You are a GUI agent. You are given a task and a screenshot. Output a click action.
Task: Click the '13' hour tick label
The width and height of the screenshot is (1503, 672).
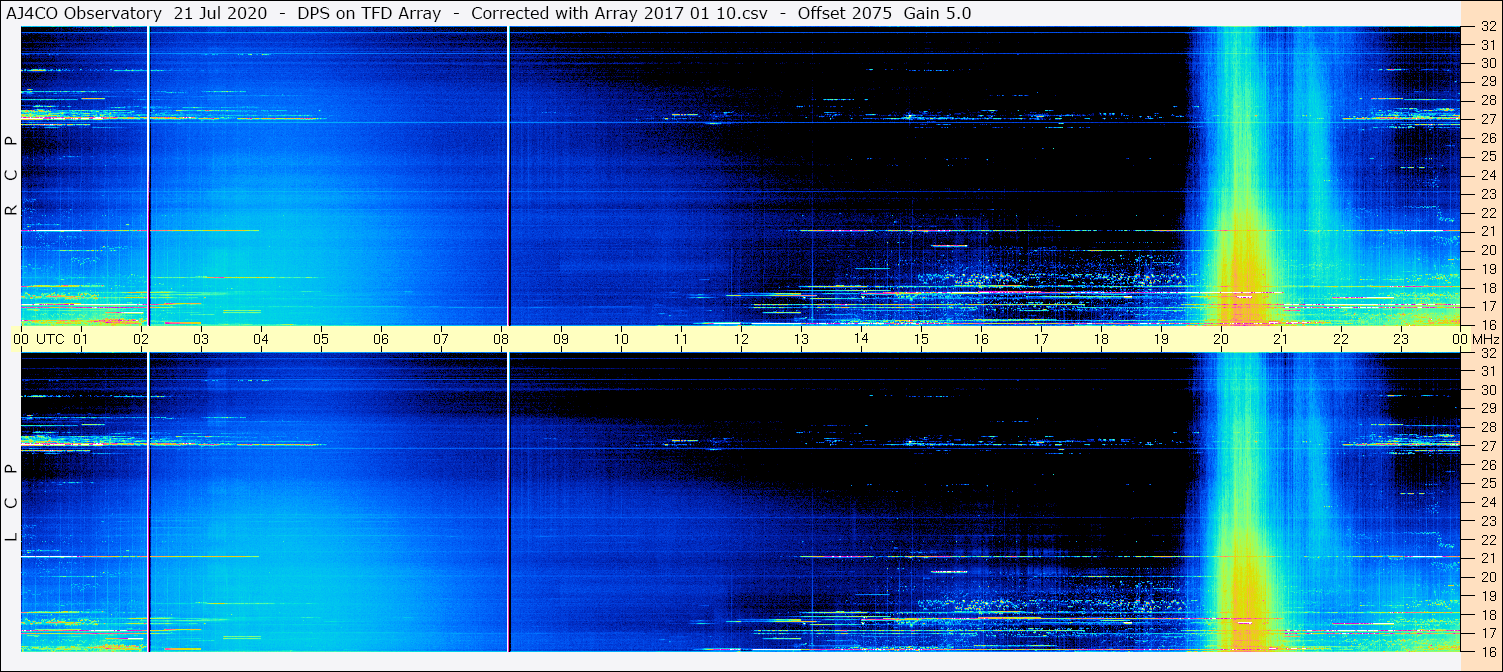[x=801, y=339]
